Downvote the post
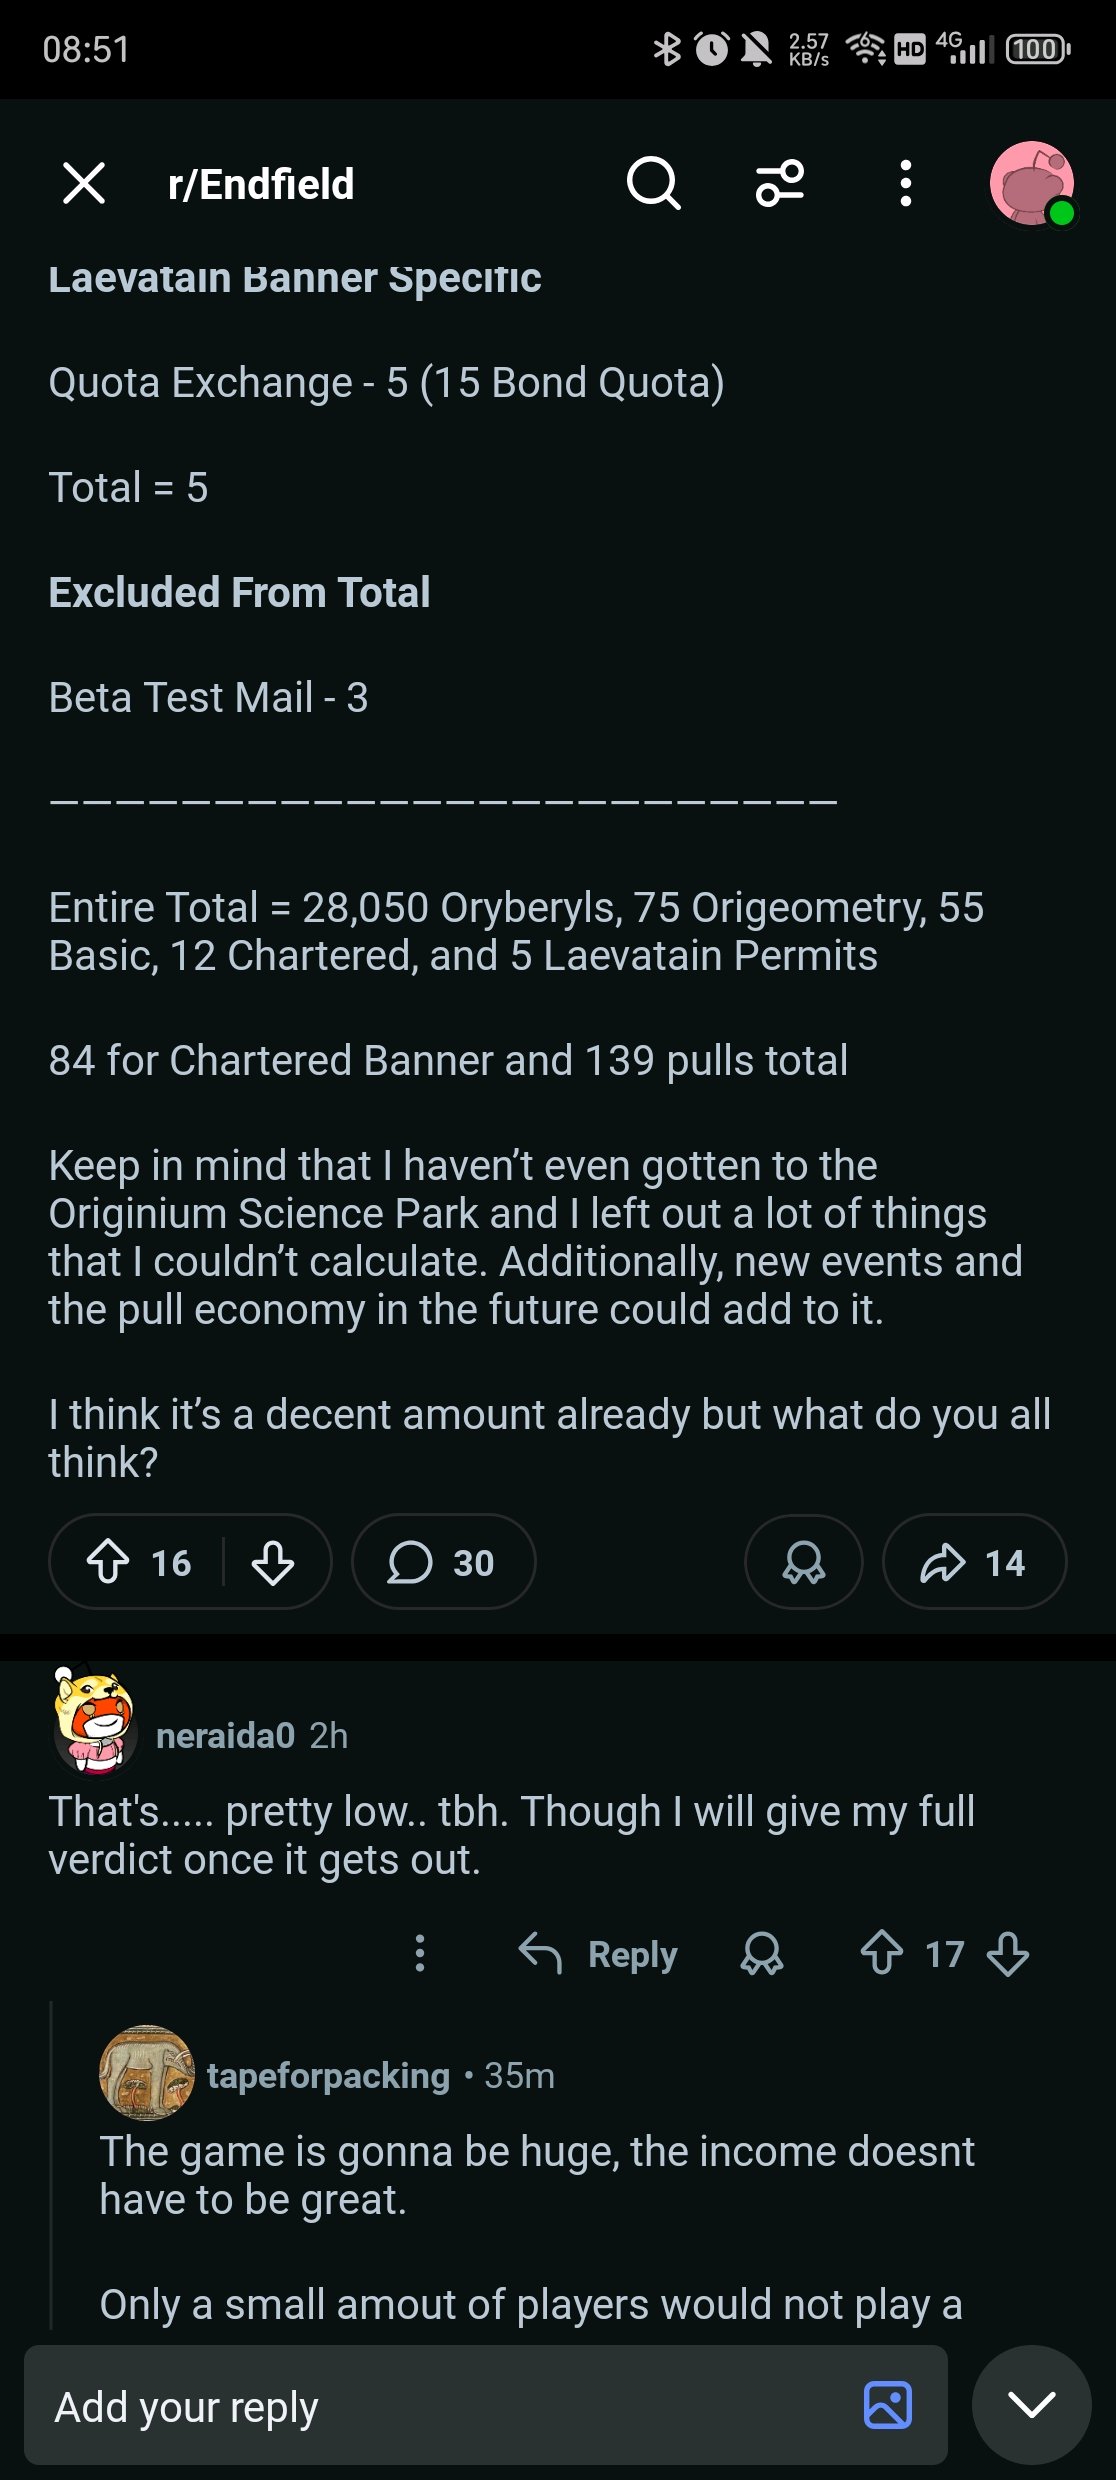 (273, 1562)
